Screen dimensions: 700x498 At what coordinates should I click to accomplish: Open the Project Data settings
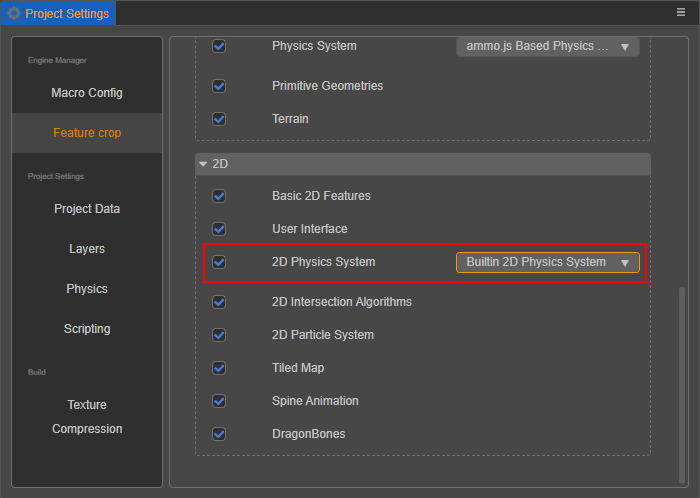coord(87,209)
